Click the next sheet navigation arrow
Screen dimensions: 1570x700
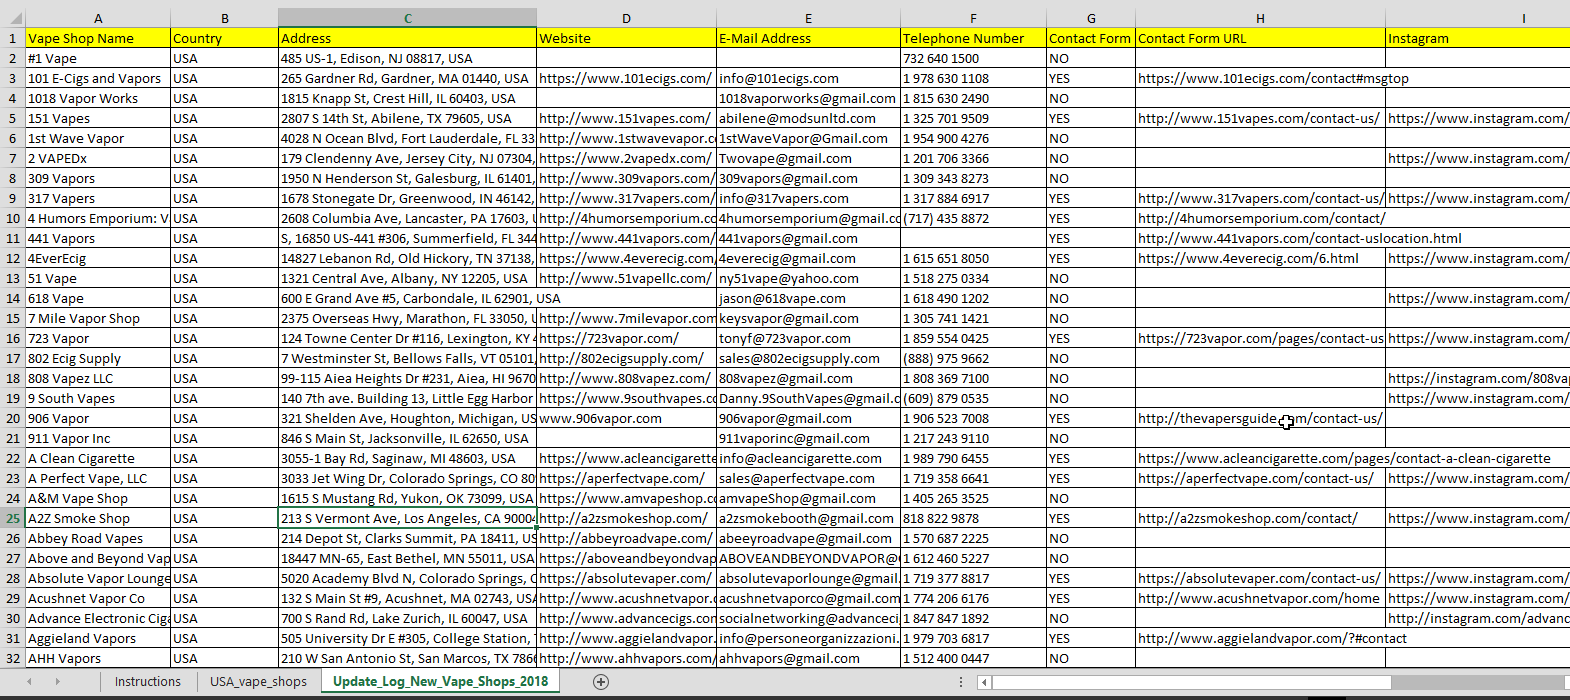[x=57, y=682]
